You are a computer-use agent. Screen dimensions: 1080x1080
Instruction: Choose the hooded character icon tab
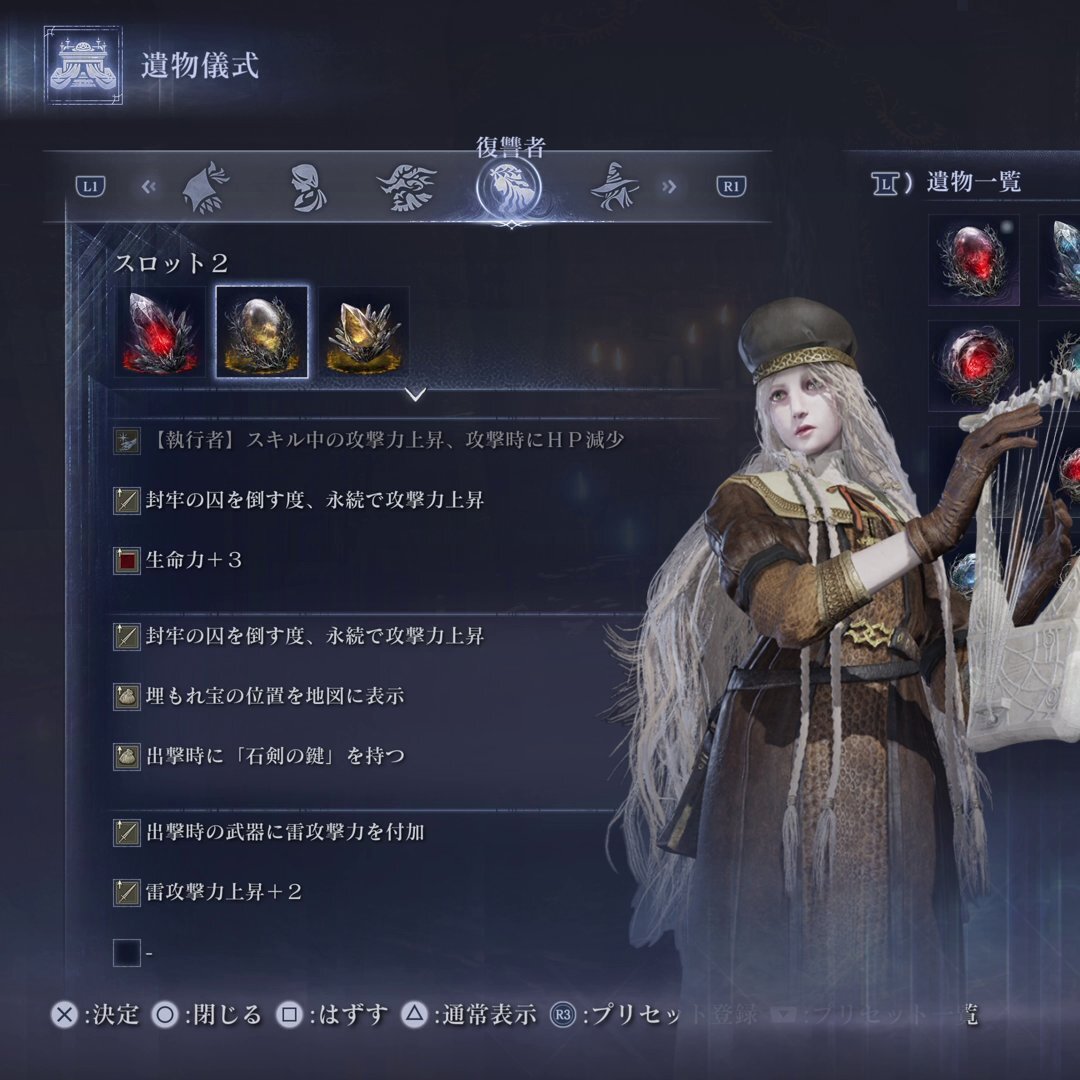point(307,187)
